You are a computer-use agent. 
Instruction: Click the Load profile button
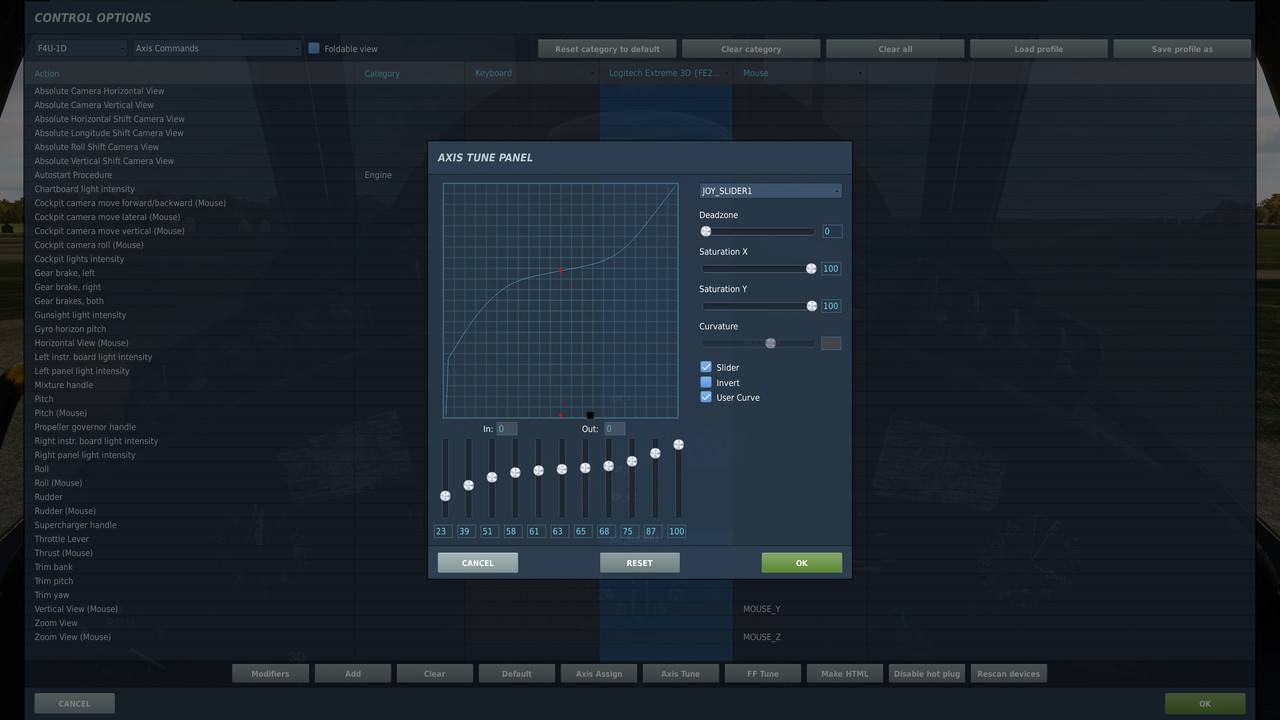point(1039,49)
